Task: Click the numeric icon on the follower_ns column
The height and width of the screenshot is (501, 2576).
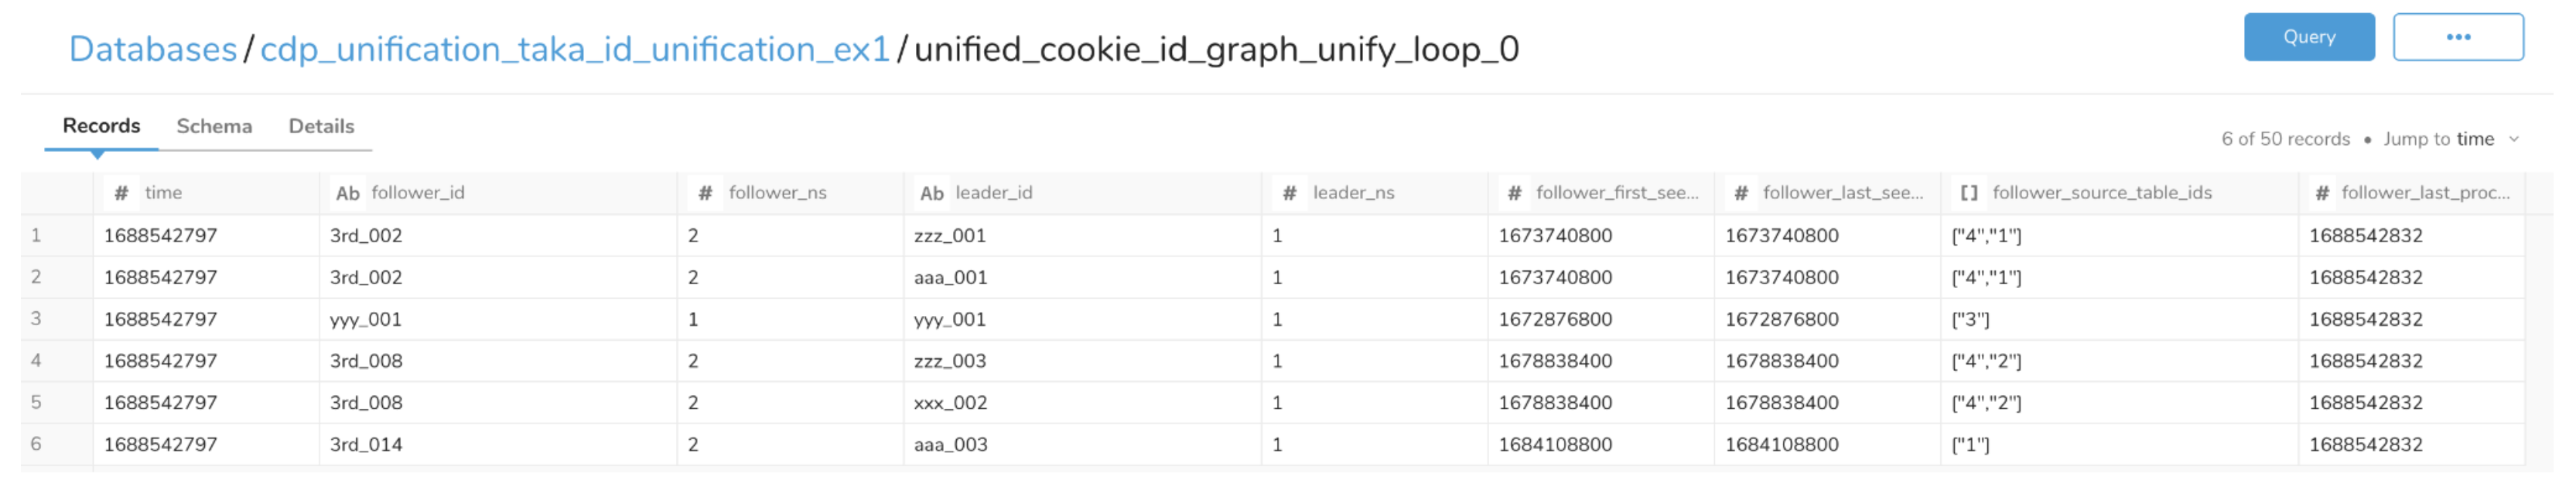Action: click(706, 192)
